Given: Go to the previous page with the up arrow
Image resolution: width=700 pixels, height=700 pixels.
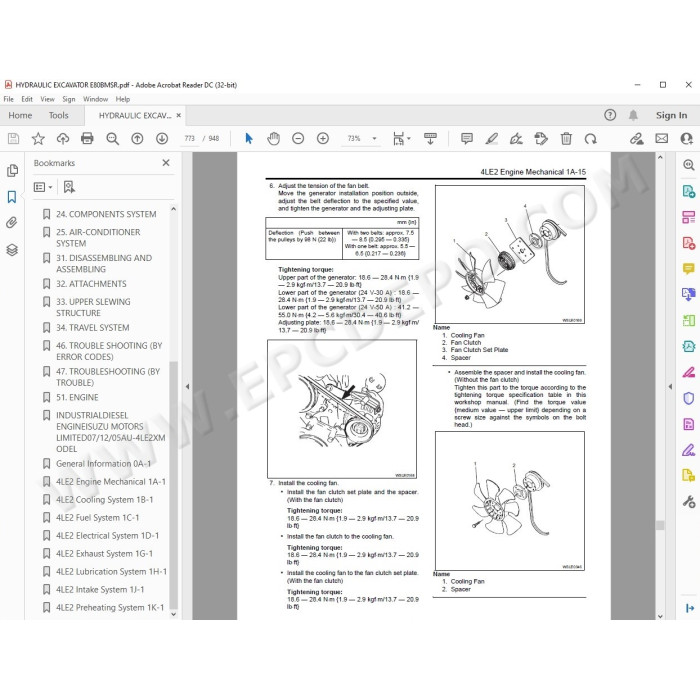Looking at the screenshot, I should click(137, 139).
